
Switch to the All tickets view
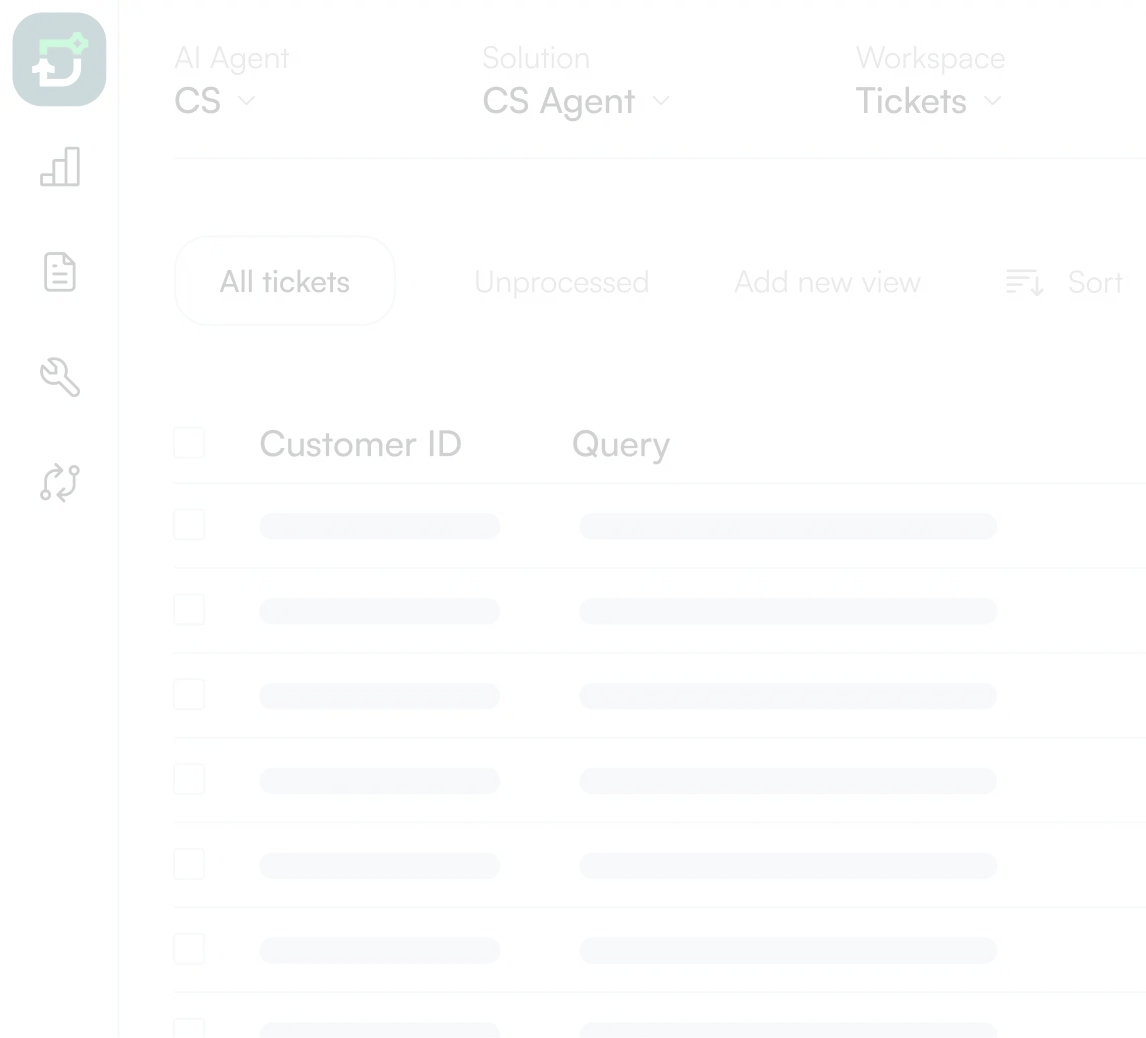284,281
